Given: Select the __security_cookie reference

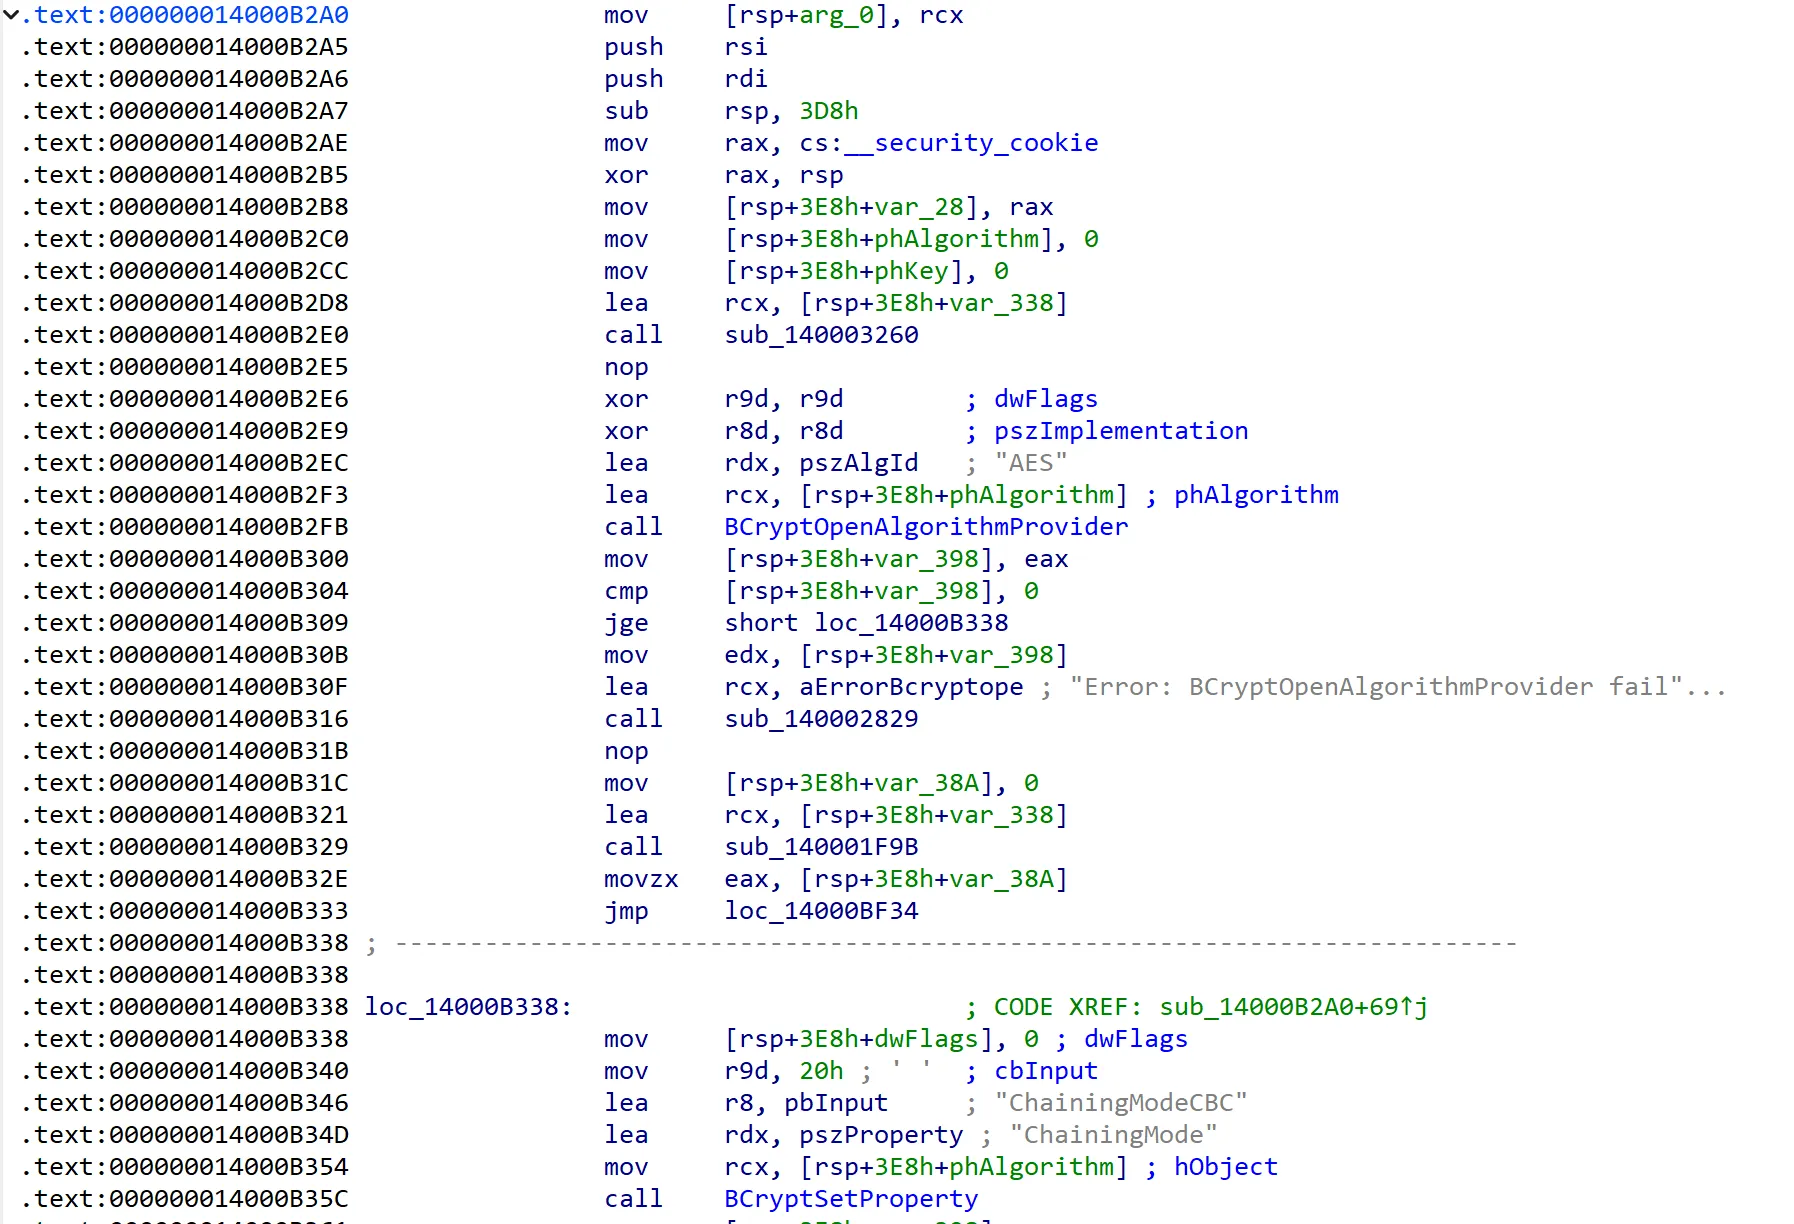Looking at the screenshot, I should point(970,143).
